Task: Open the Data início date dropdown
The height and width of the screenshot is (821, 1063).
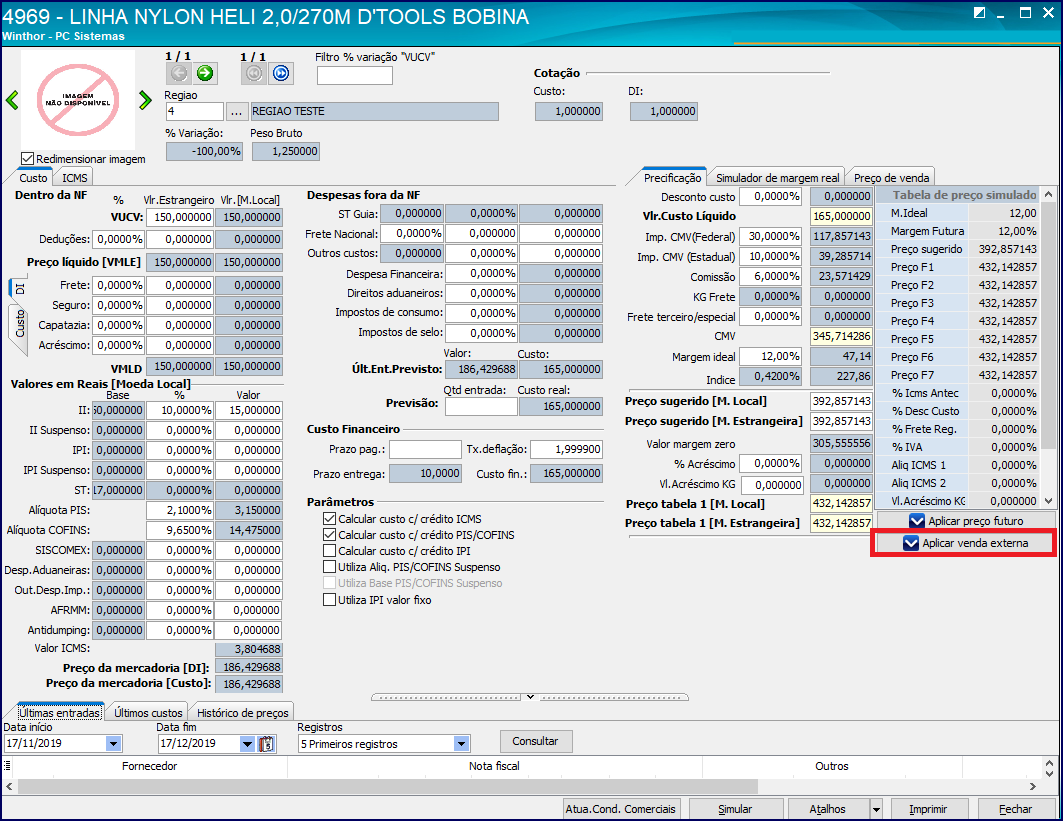Action: (x=113, y=744)
